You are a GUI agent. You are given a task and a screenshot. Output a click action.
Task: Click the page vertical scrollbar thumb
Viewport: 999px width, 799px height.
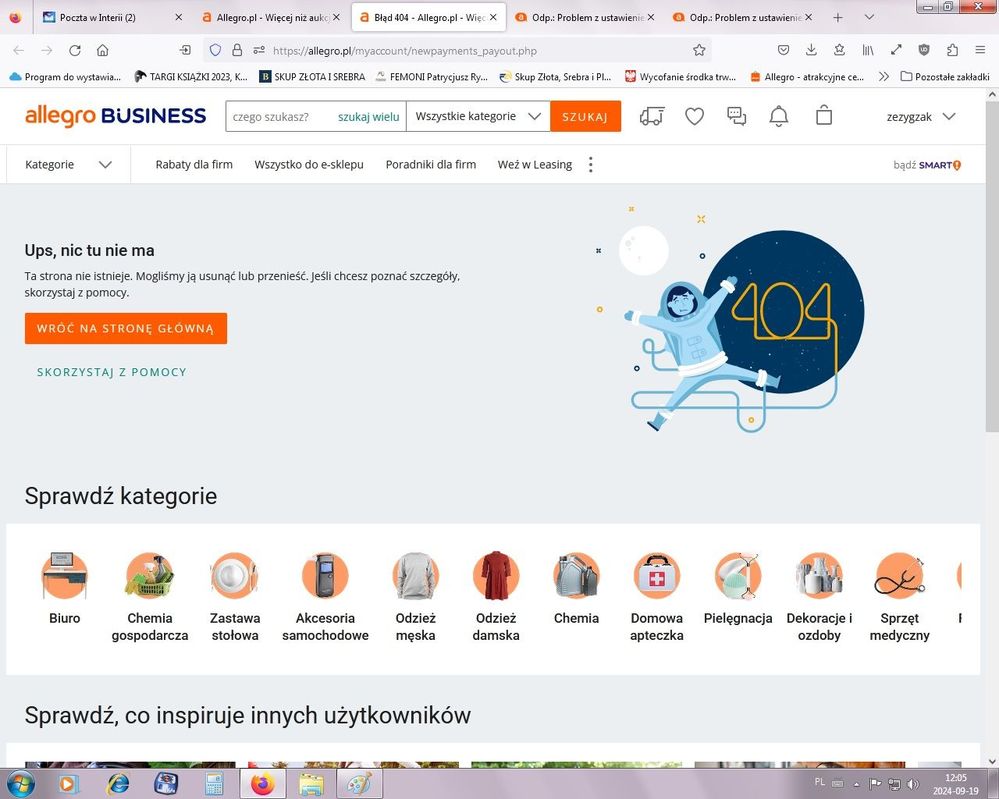(992, 266)
